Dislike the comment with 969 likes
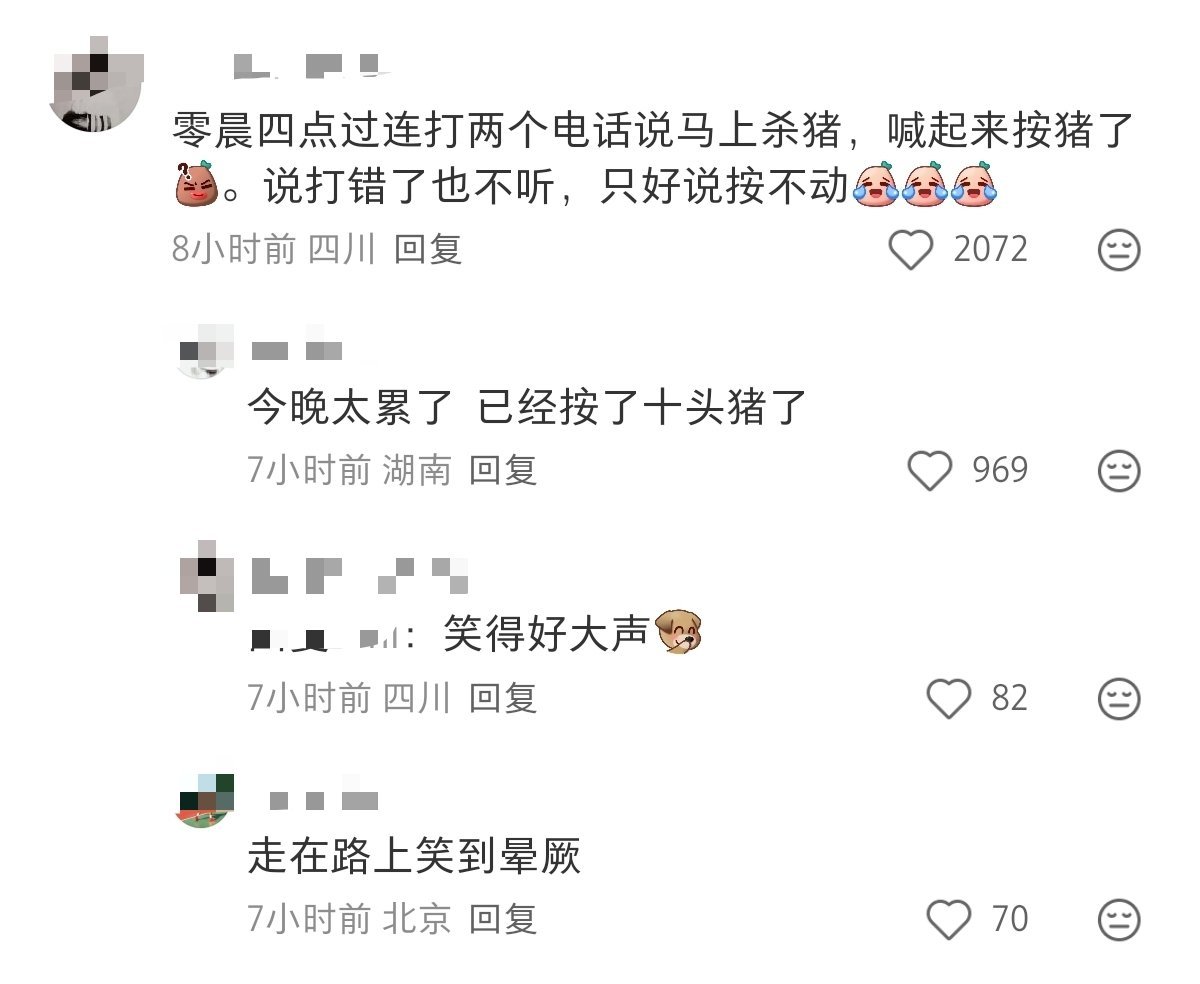 pyautogui.click(x=1119, y=470)
